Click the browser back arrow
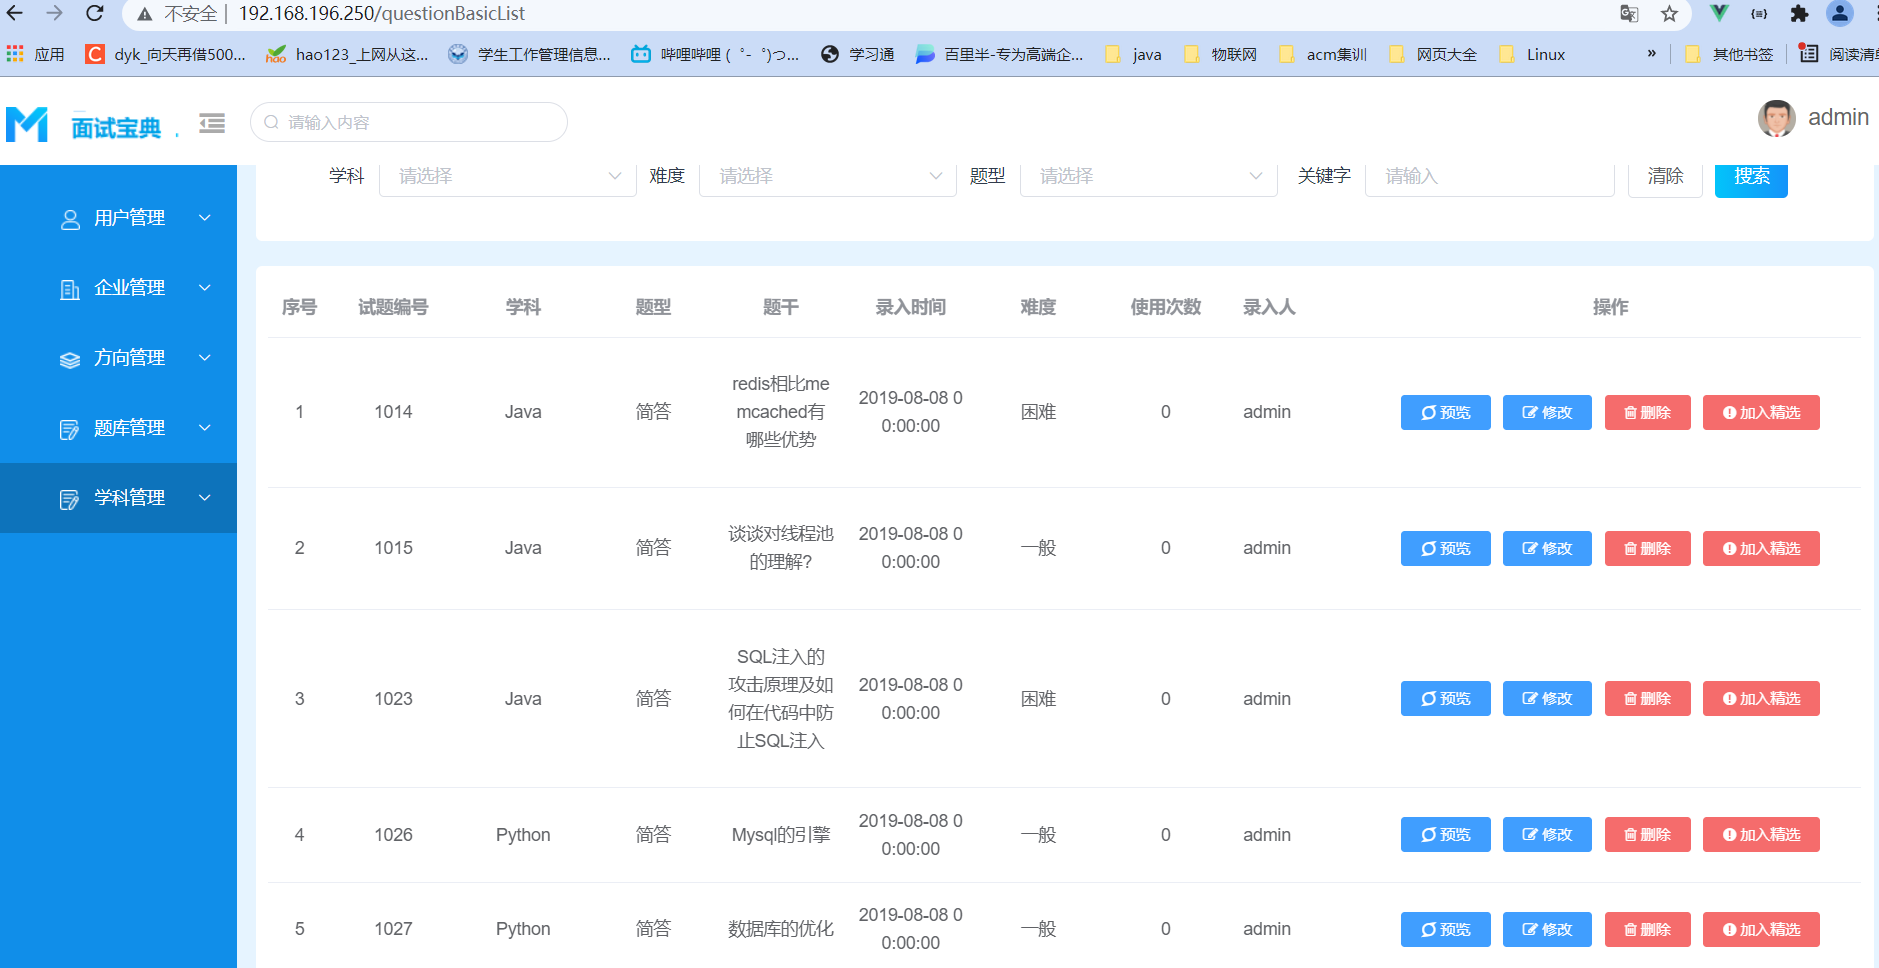This screenshot has height=968, width=1879. pyautogui.click(x=15, y=13)
